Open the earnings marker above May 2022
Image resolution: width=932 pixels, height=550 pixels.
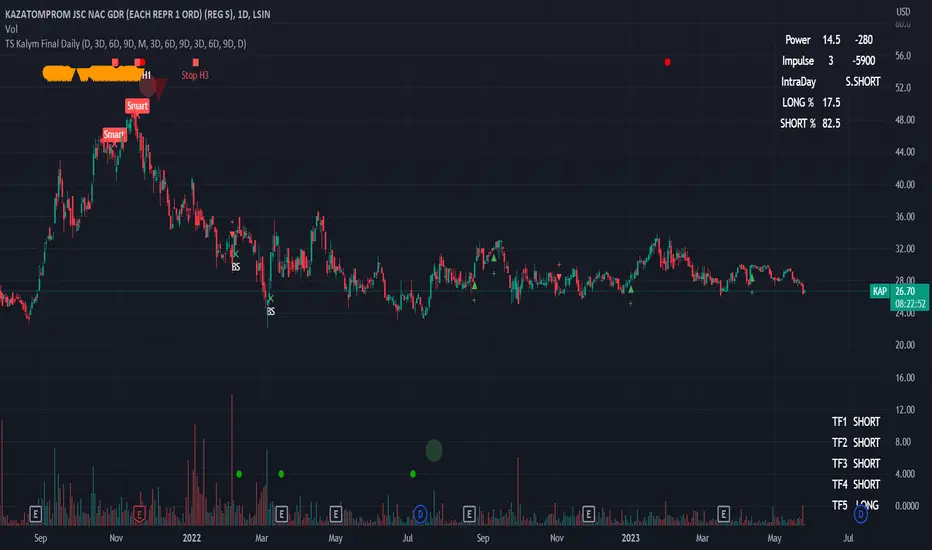pyautogui.click(x=335, y=514)
